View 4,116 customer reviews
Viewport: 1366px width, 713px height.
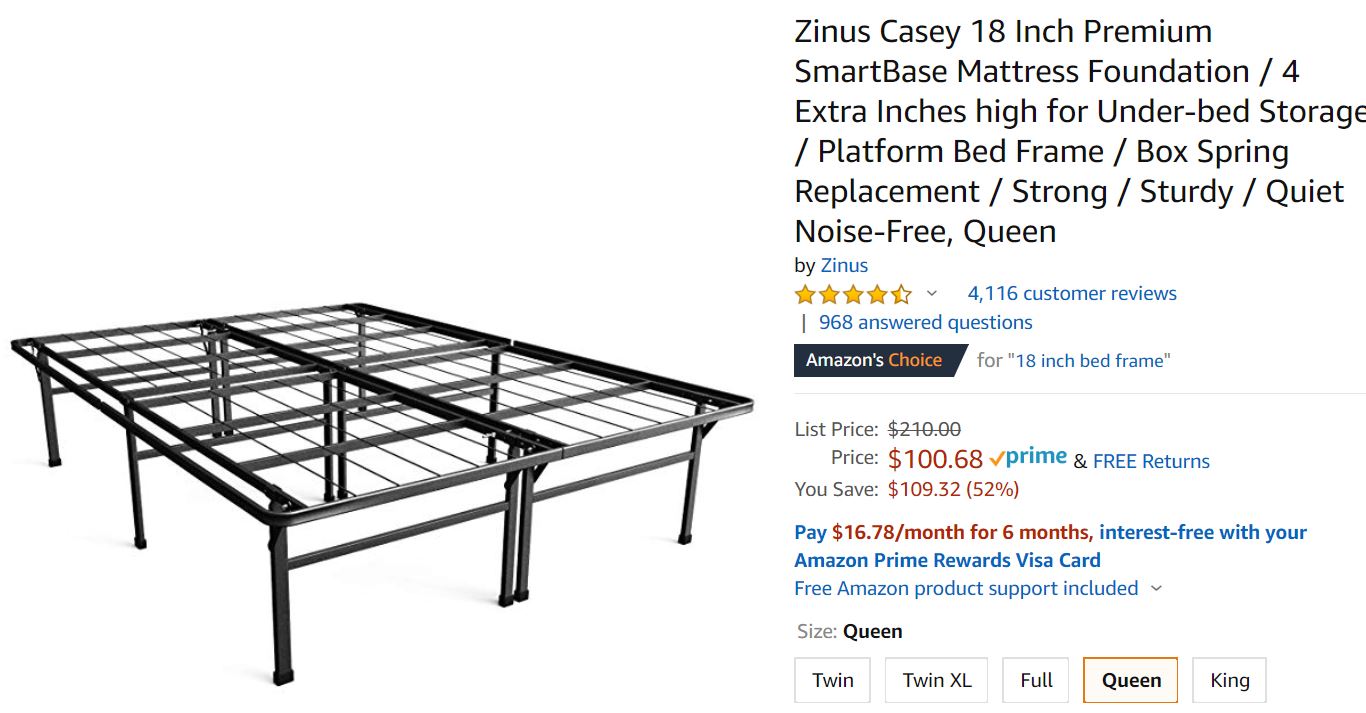point(1072,293)
